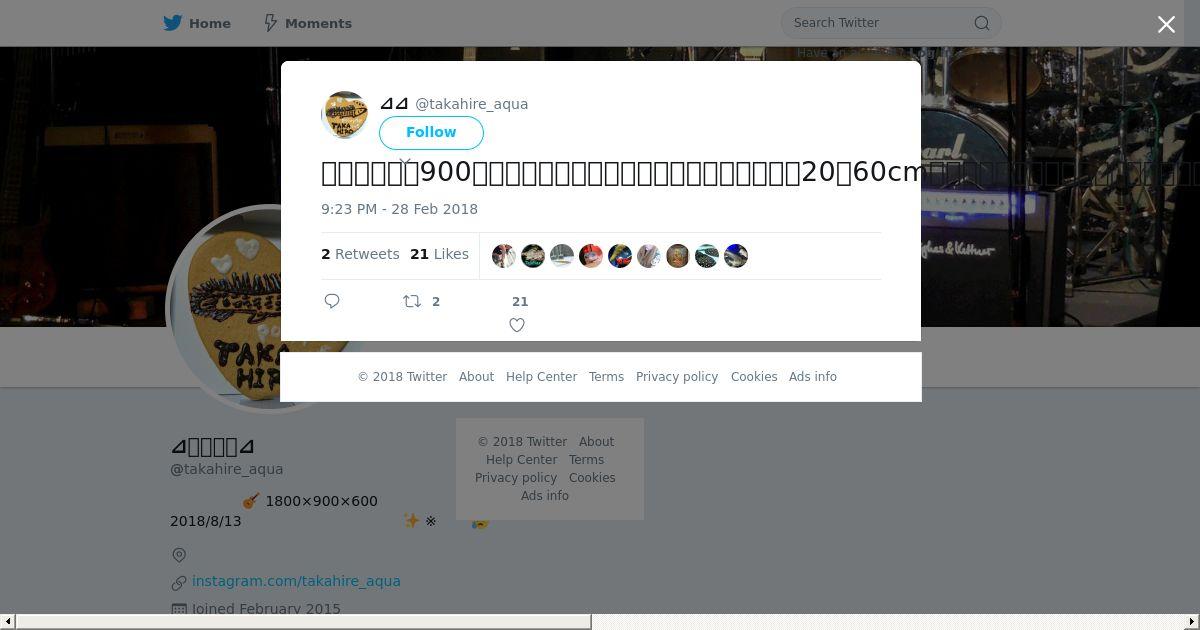Open the Privacy policy link in modal footer
Viewport: 1200px width, 630px height.
click(677, 377)
